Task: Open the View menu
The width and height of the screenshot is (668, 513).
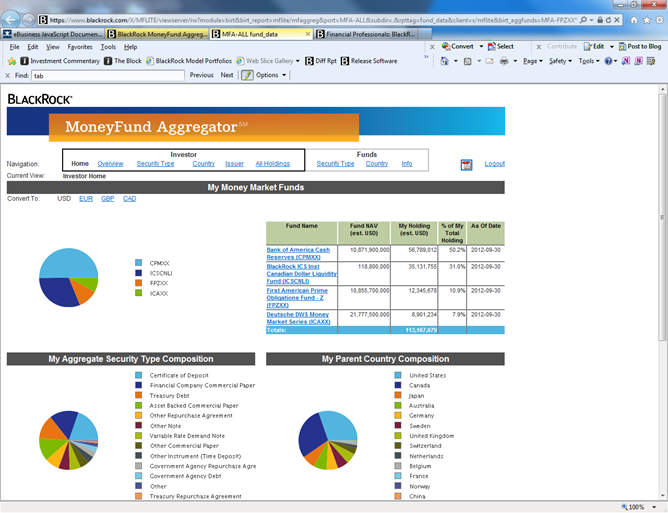Action: (53, 47)
